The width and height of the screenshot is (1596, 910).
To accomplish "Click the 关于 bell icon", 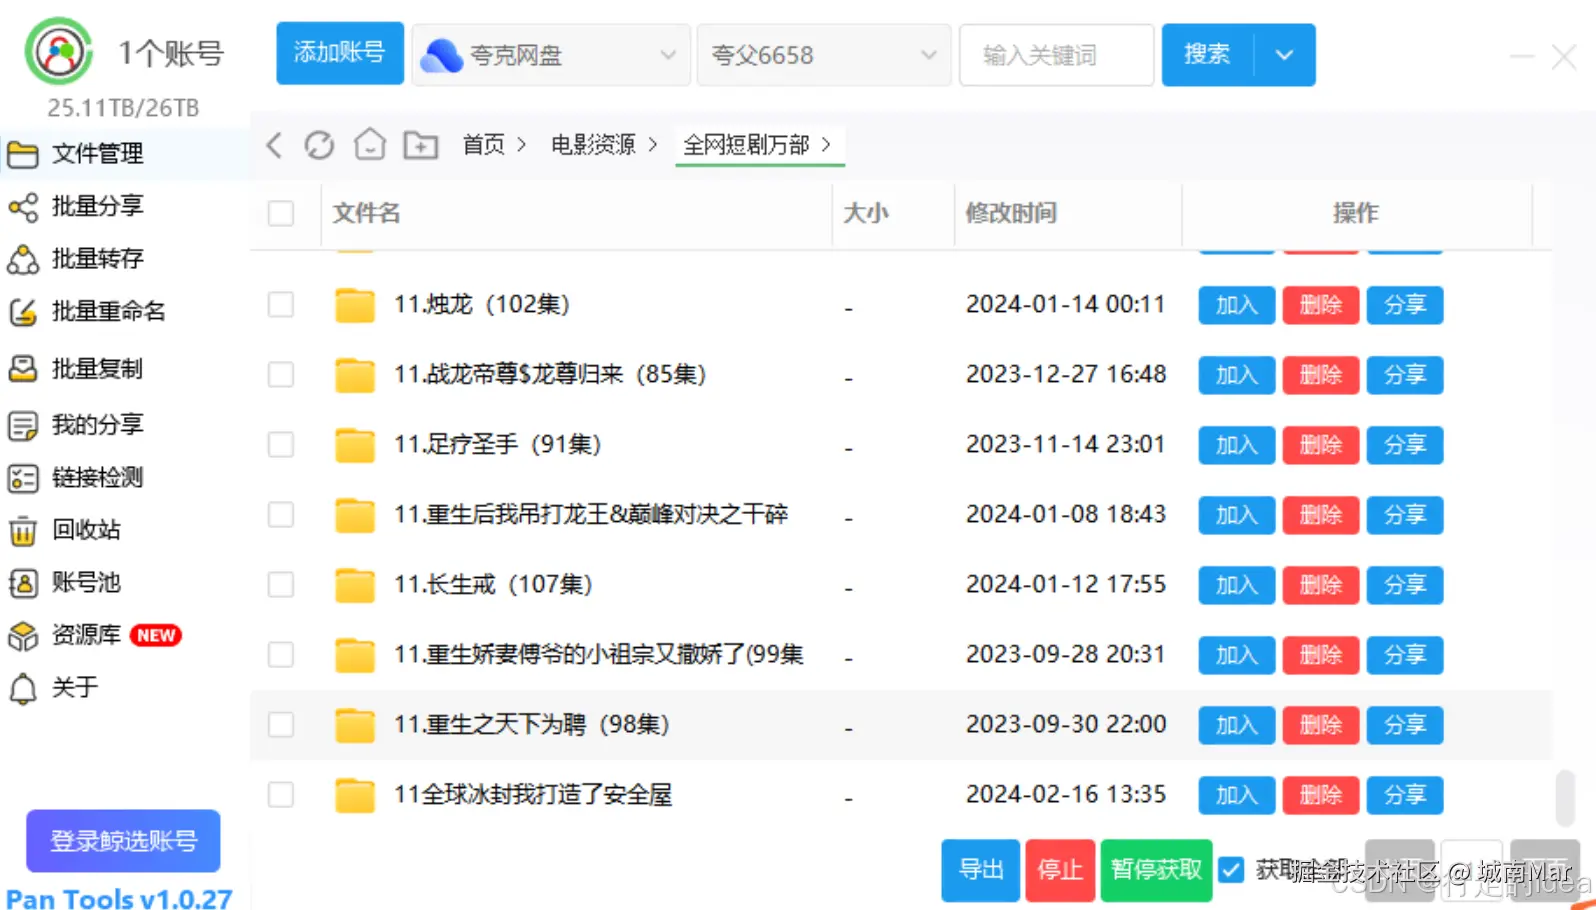I will click(23, 688).
